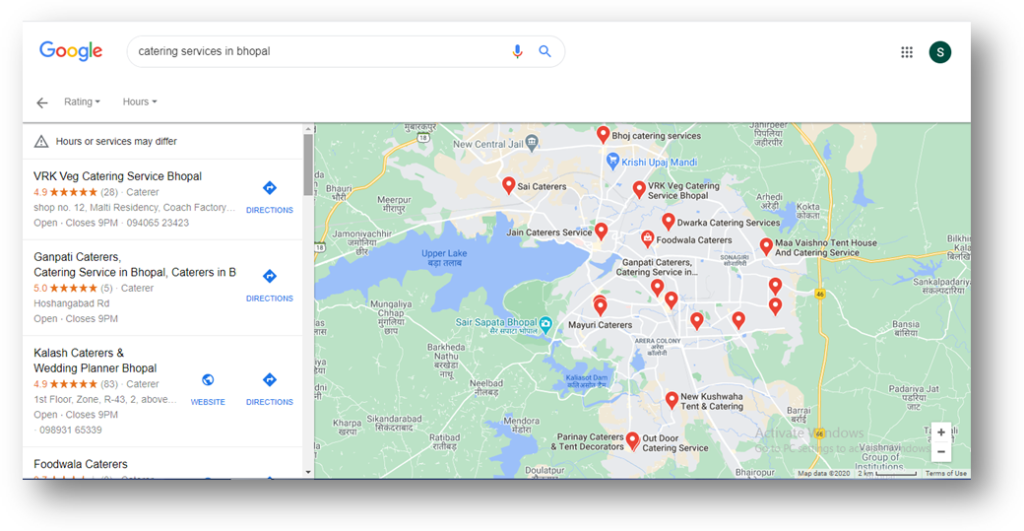Image resolution: width=1024 pixels, height=531 pixels.
Task: Open the Hours filter dropdown
Action: tap(140, 102)
